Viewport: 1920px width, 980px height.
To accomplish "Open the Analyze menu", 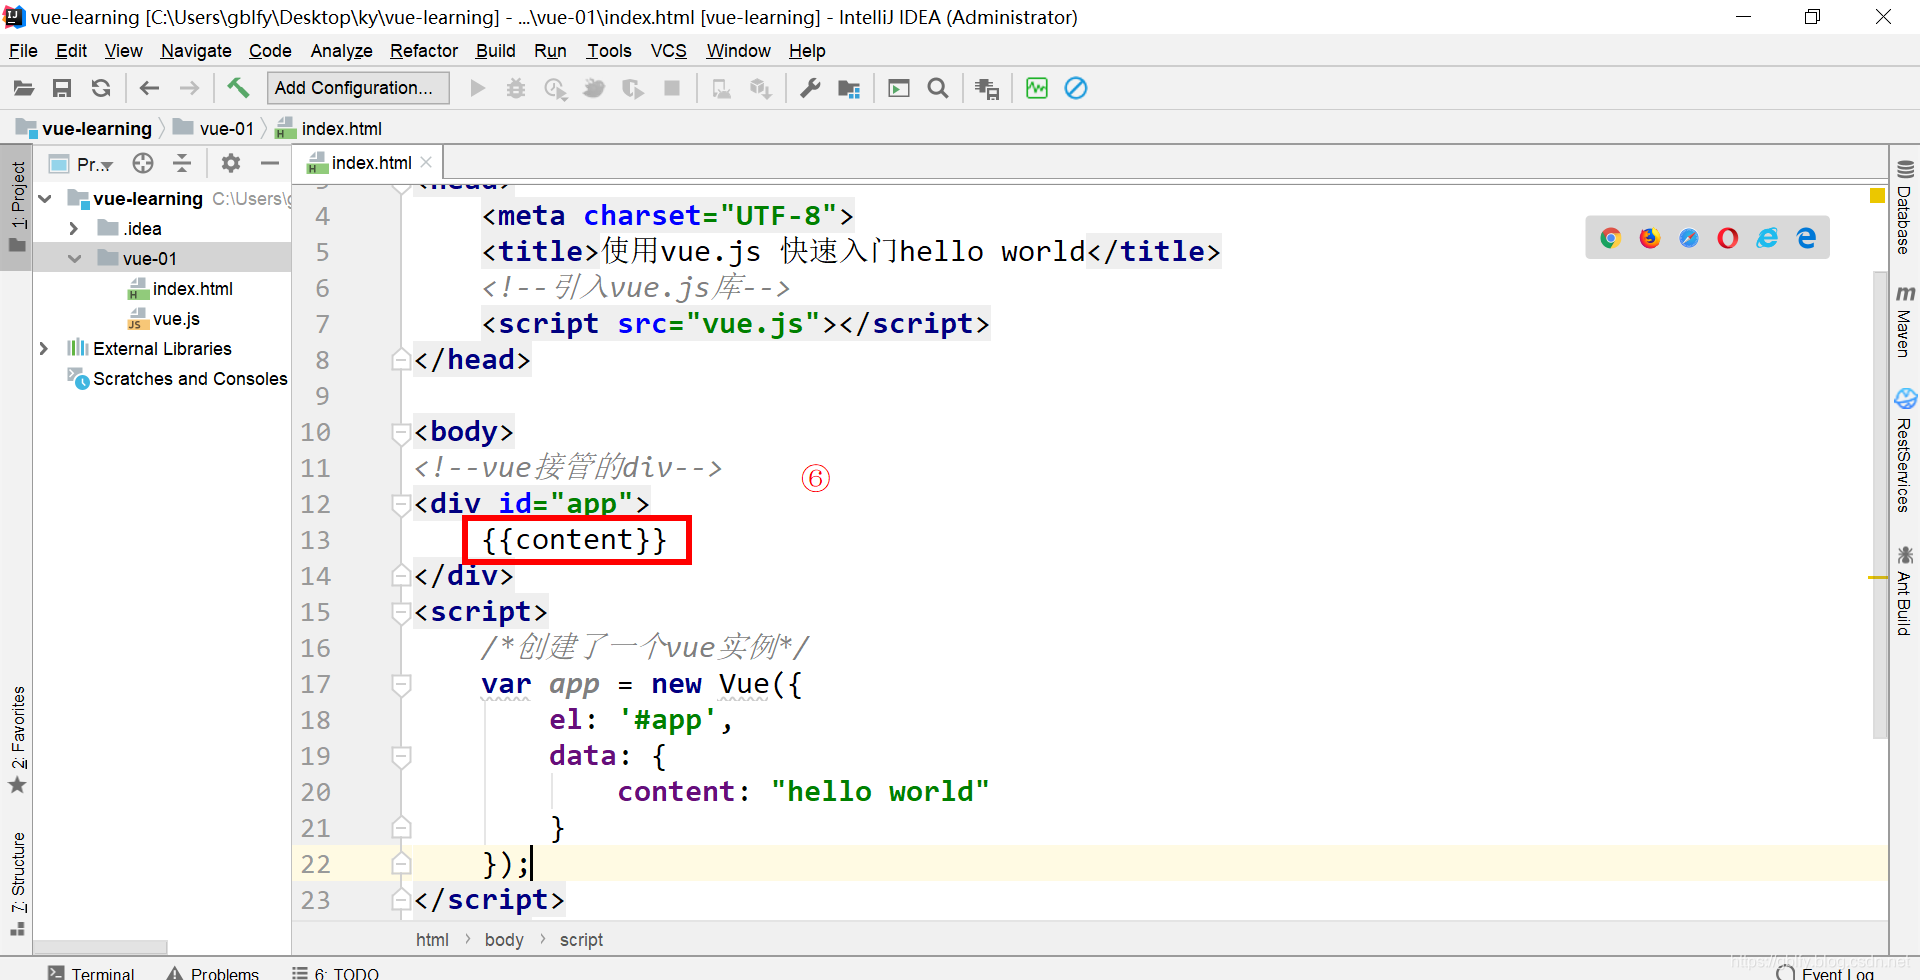I will coord(341,51).
